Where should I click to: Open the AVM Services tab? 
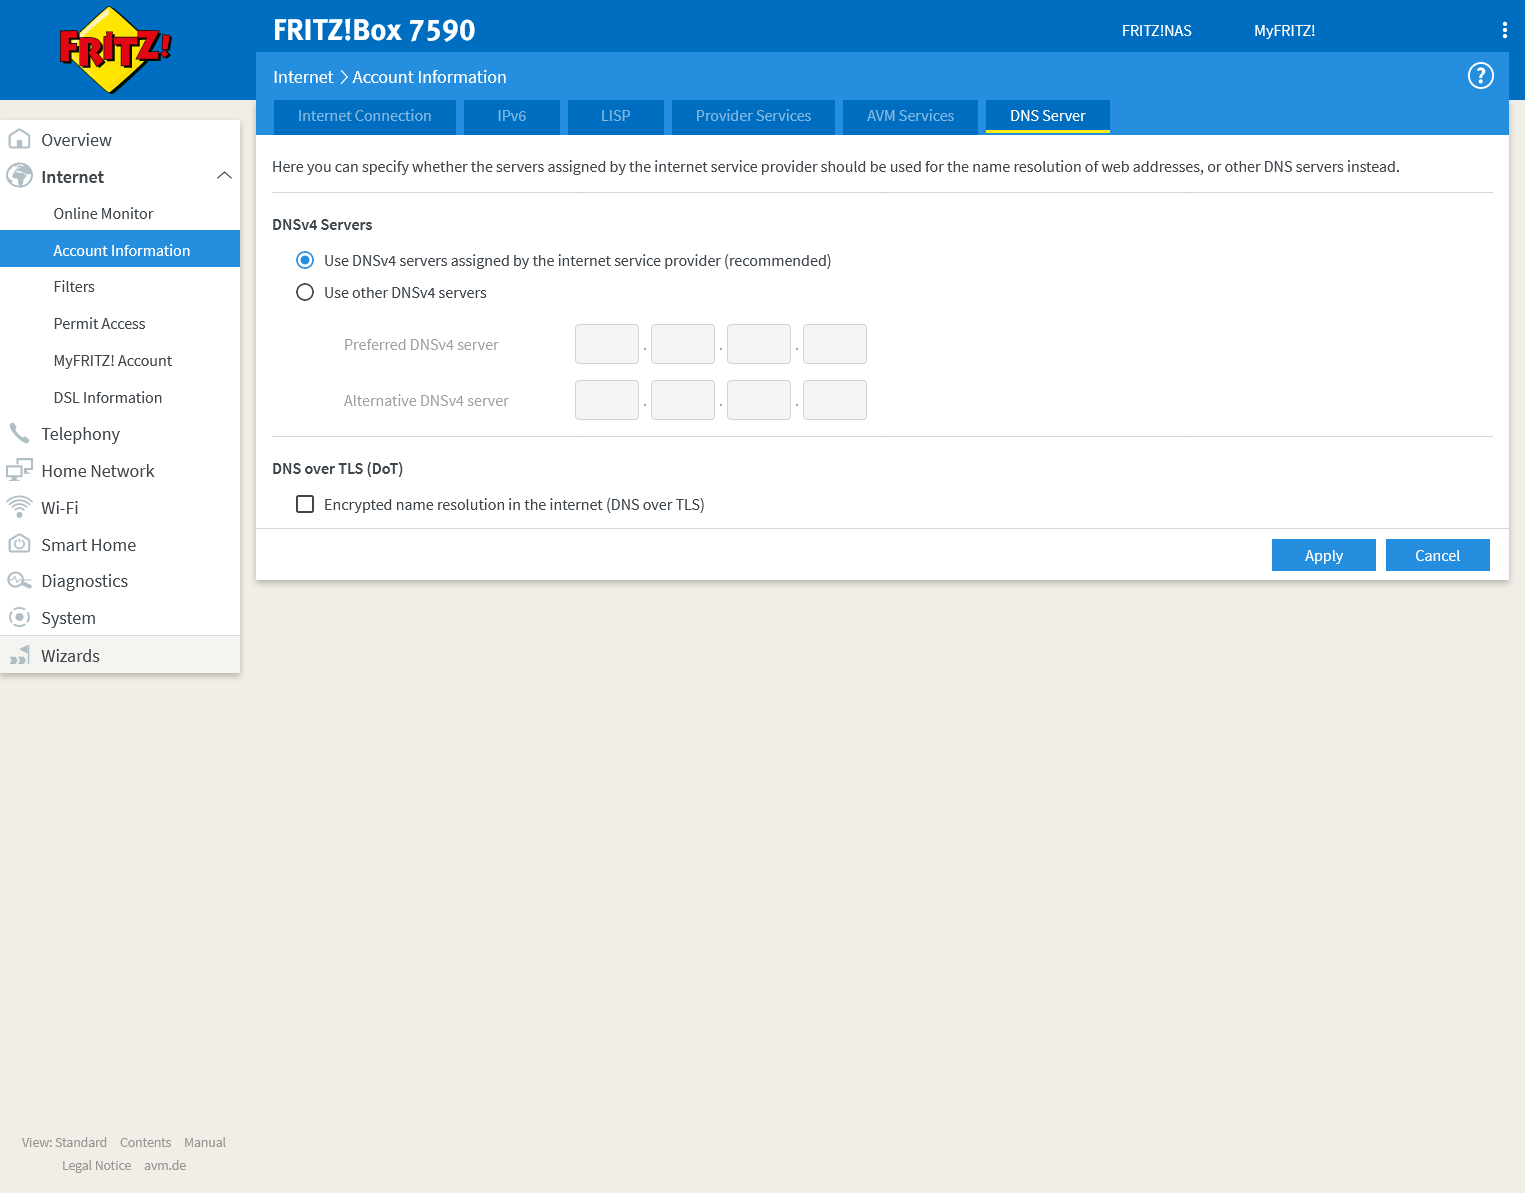tap(910, 116)
